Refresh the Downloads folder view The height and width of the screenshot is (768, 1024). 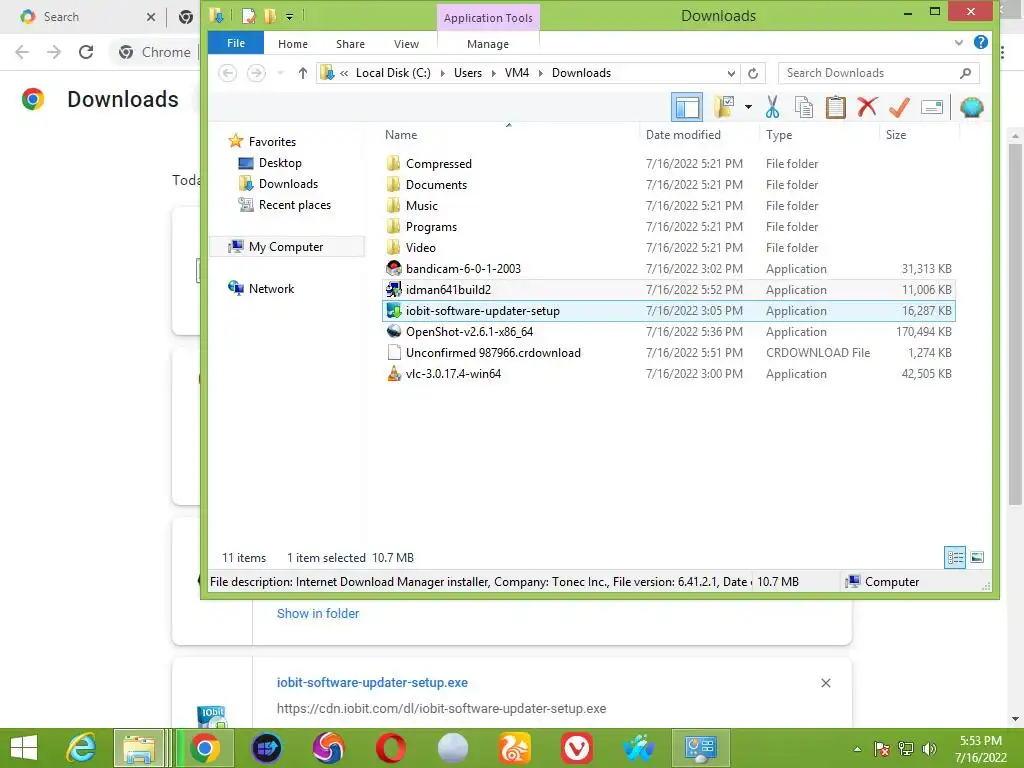753,73
